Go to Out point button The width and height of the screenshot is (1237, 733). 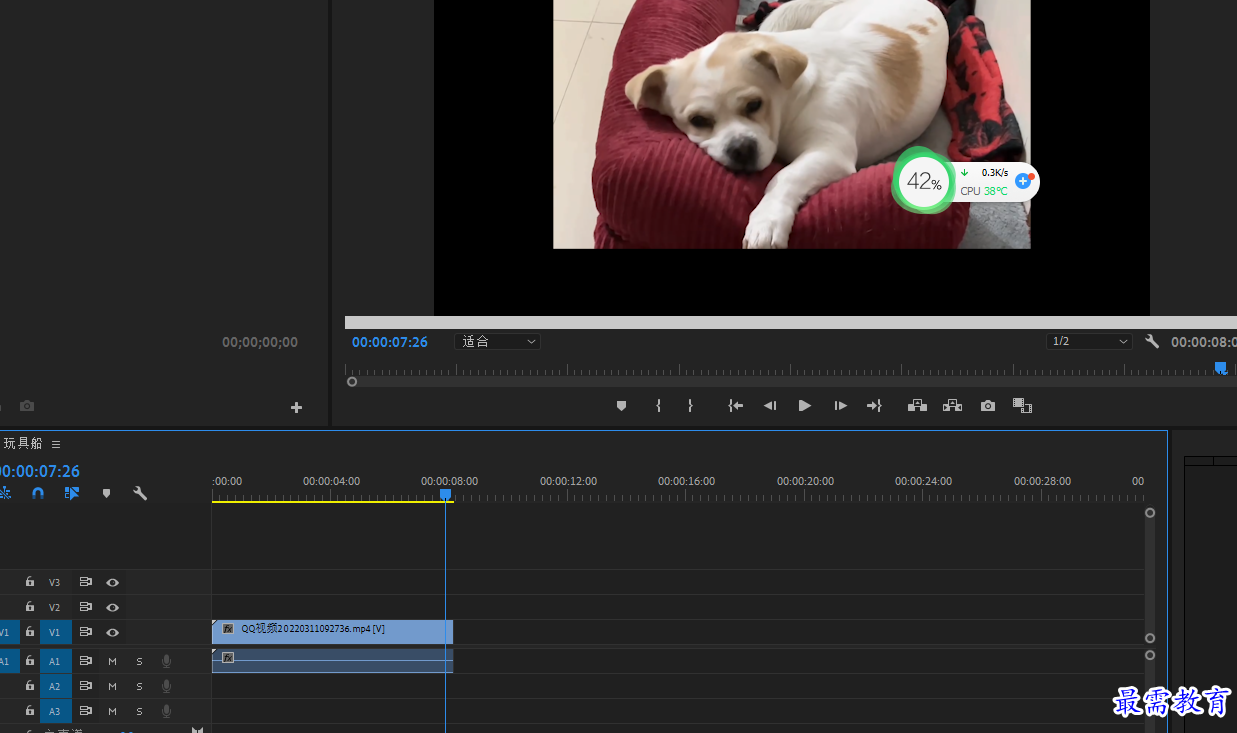click(x=874, y=406)
